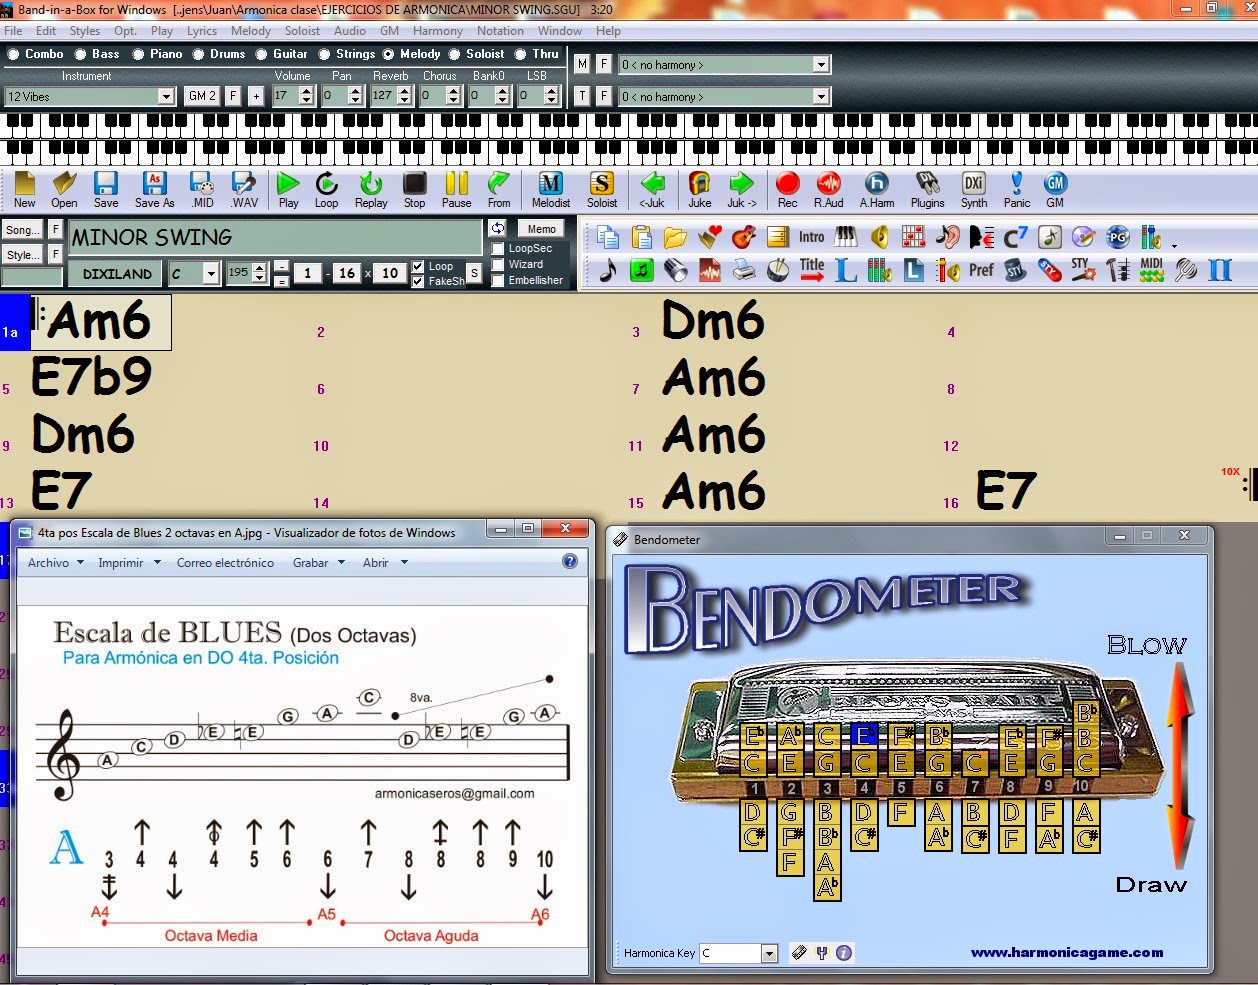Stop playback with the Stop icon
Screen dimensions: 1258x985
point(414,189)
